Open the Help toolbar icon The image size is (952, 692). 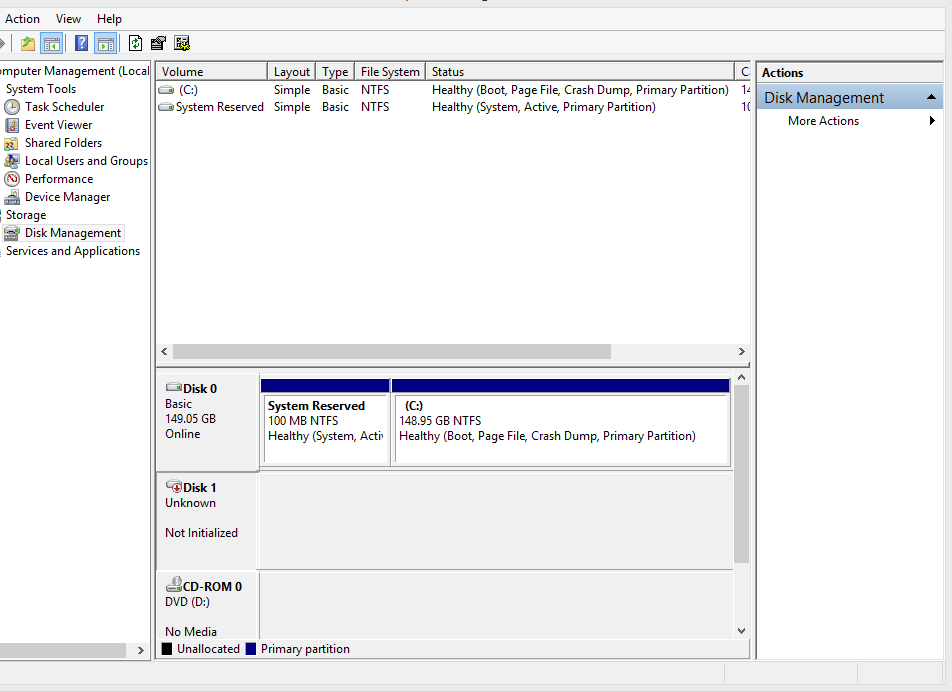tap(81, 44)
